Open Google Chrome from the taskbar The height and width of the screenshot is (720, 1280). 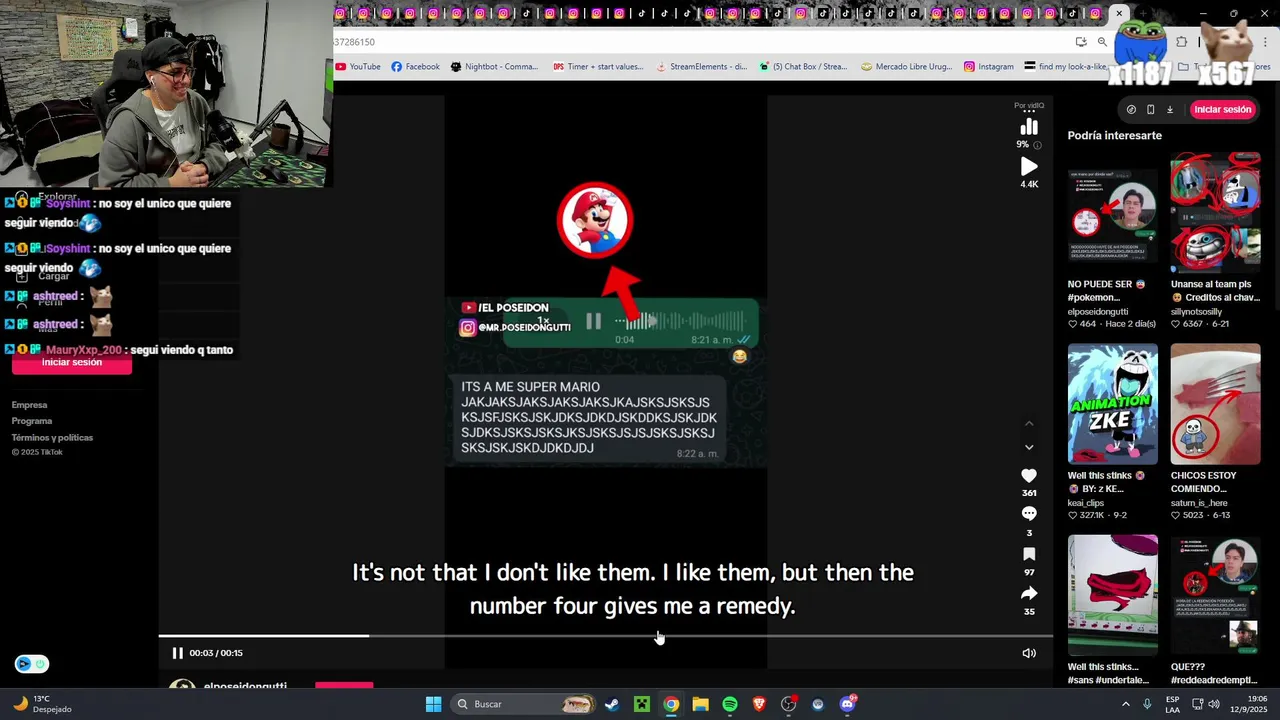pos(671,704)
